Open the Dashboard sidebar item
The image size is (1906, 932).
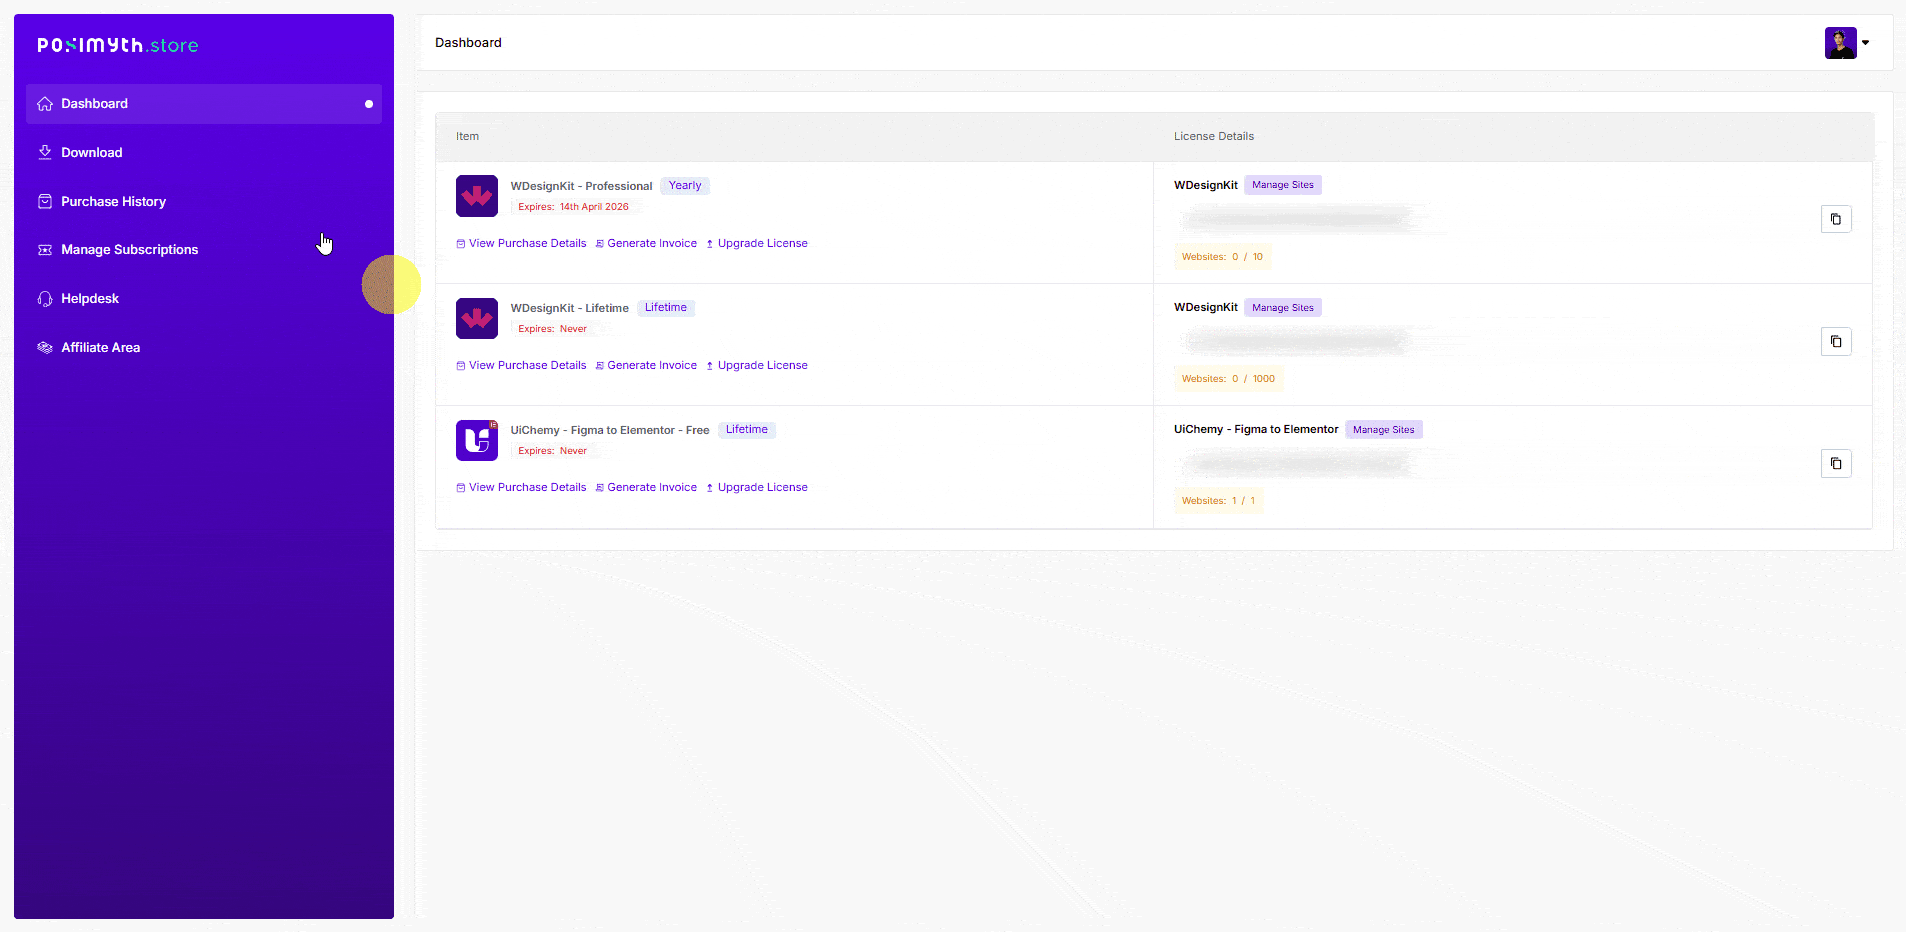pyautogui.click(x=204, y=104)
